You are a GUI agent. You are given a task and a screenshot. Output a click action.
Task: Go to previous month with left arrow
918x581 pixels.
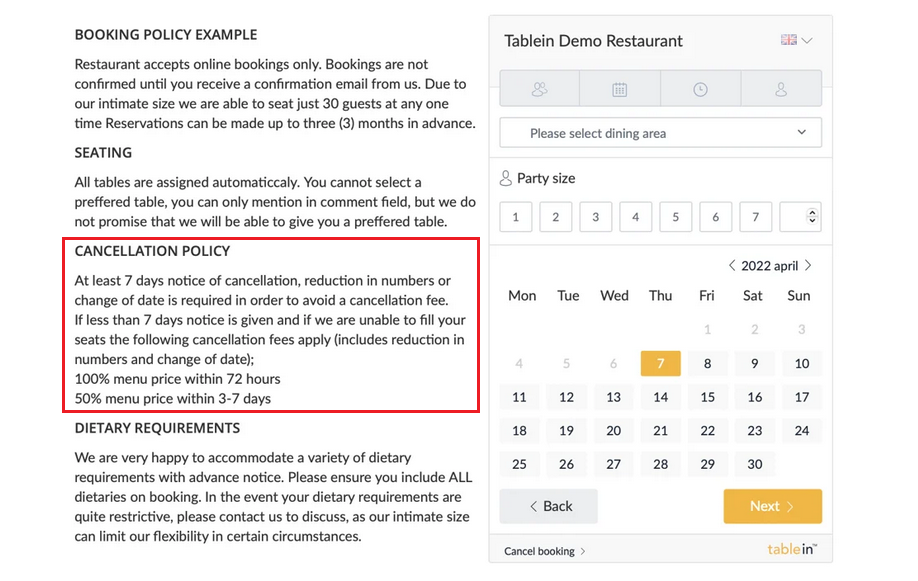(x=732, y=265)
